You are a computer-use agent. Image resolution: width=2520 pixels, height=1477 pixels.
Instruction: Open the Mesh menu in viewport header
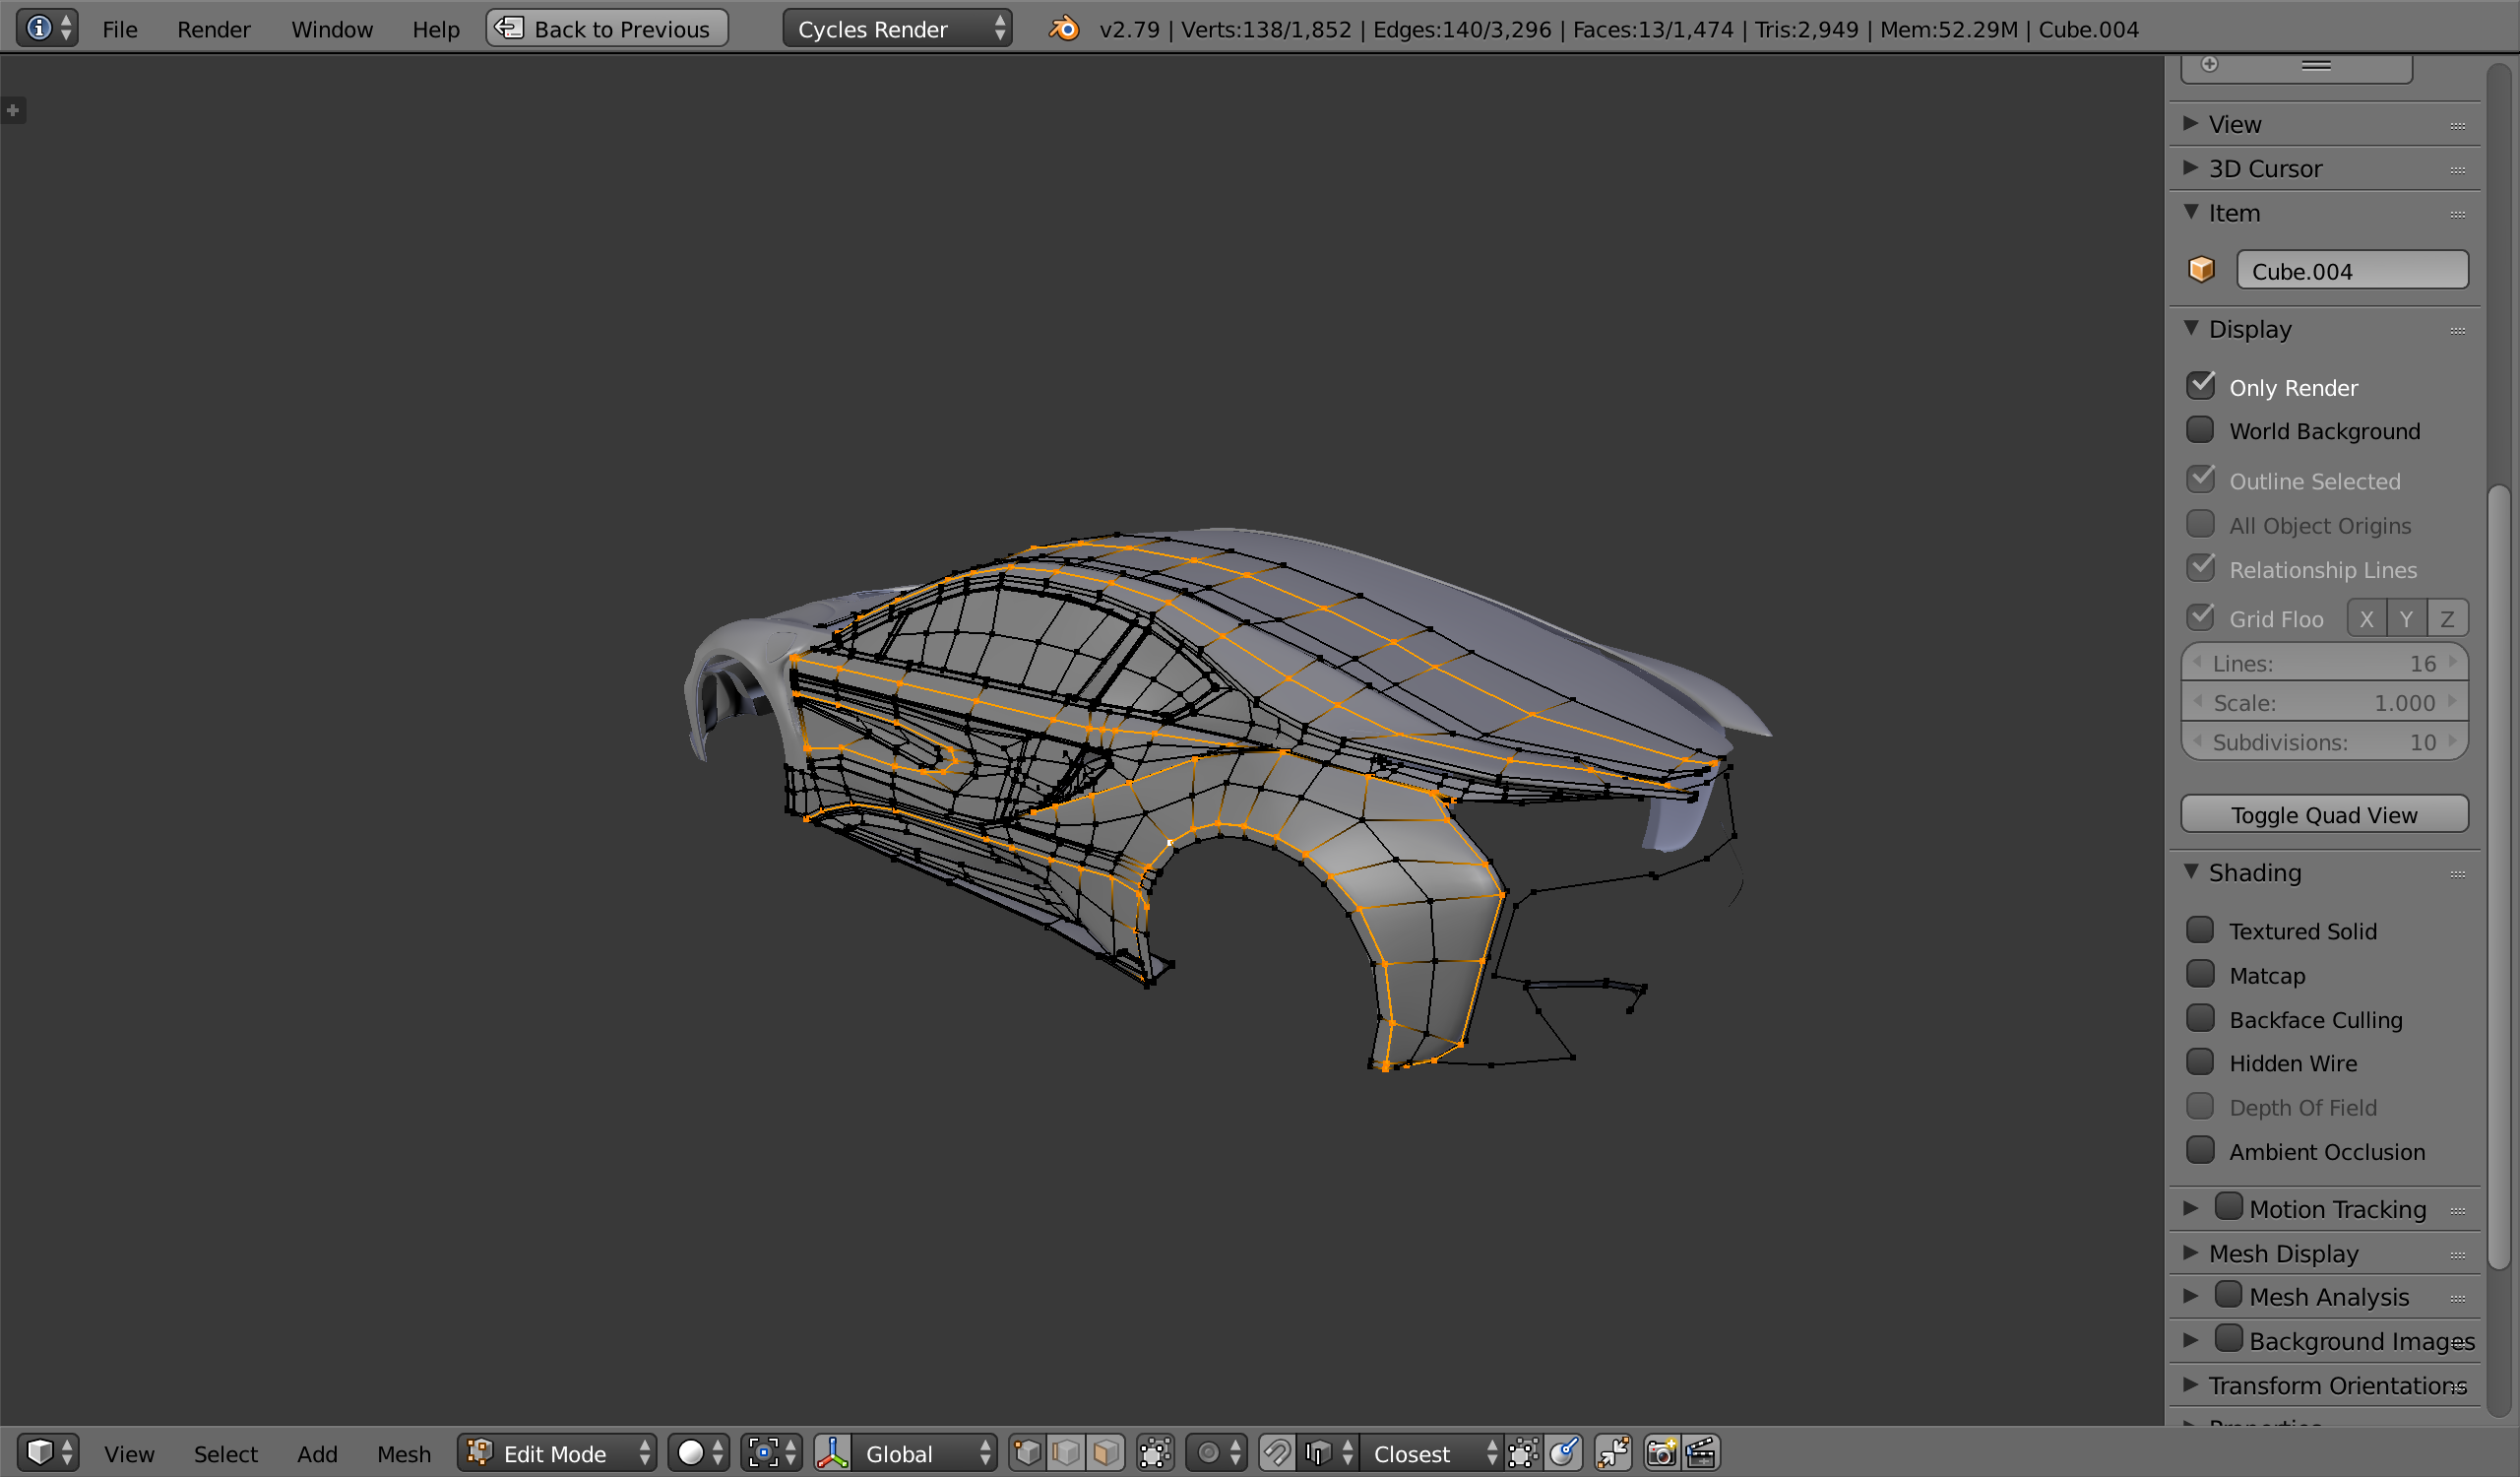click(x=403, y=1453)
